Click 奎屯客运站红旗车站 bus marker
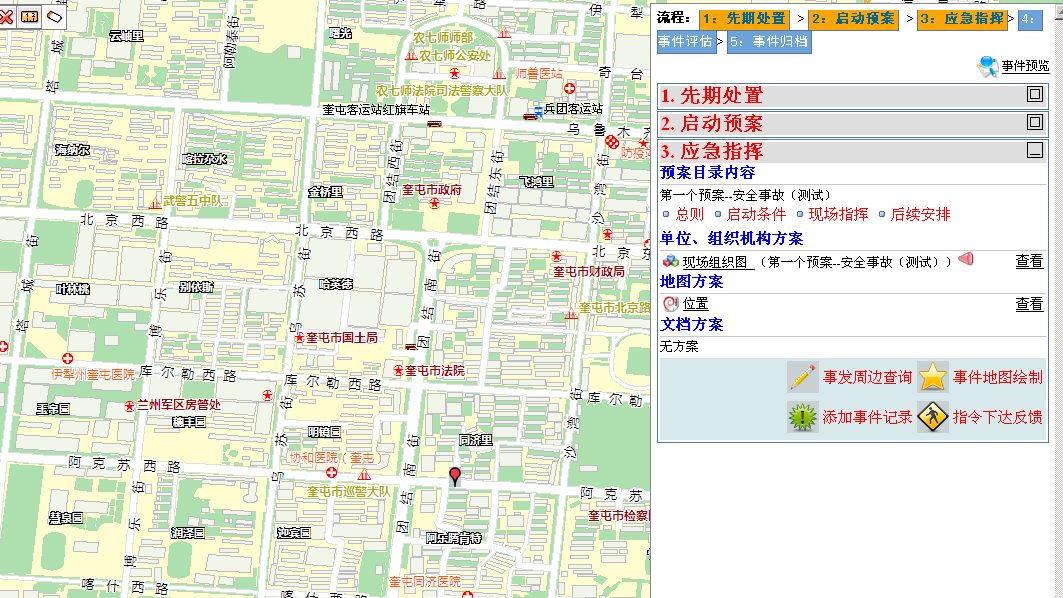1063x598 pixels. 435,124
